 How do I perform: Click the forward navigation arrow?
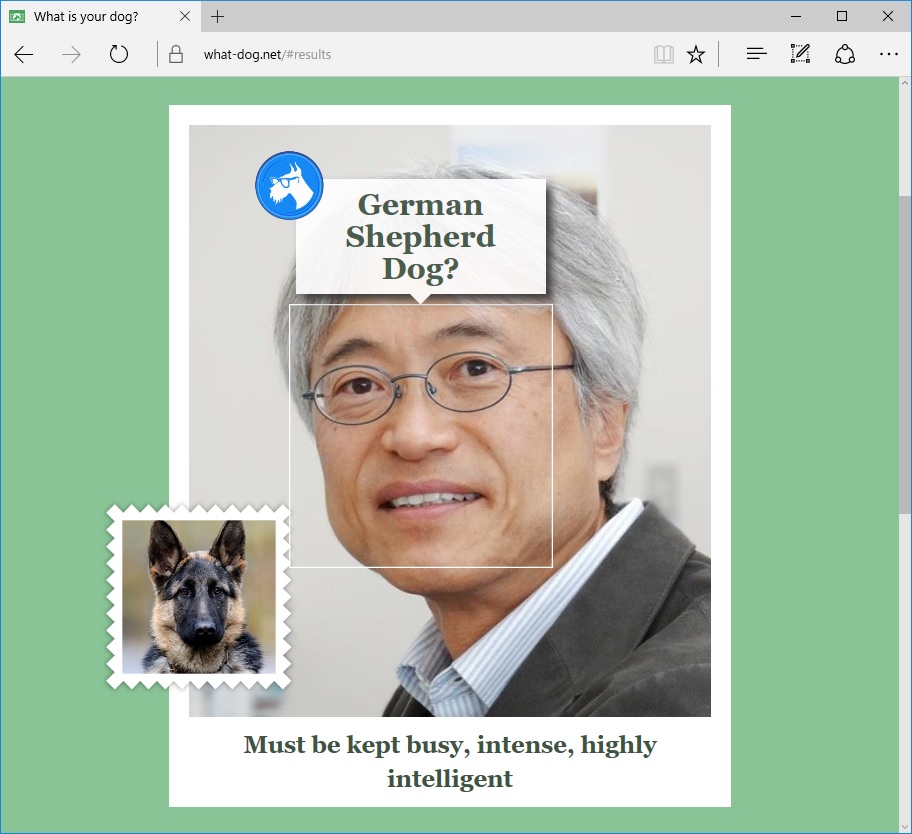[72, 55]
